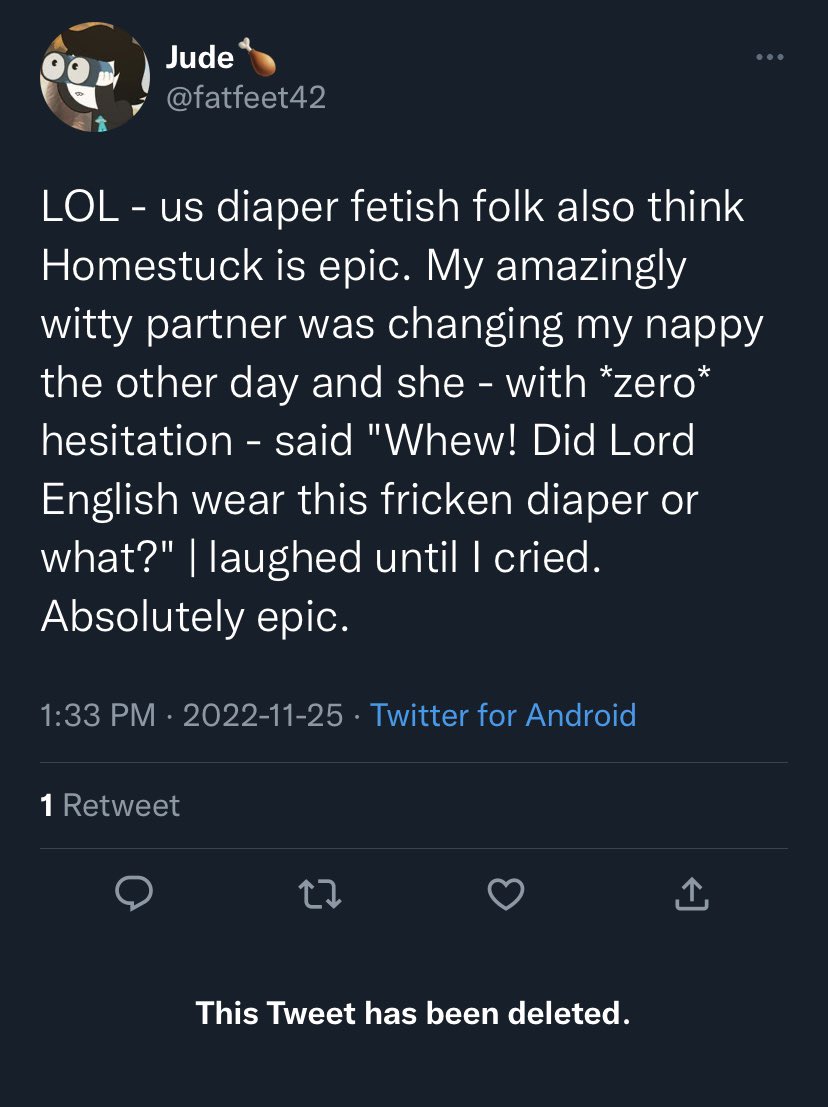
Task: Tap the 'This Tweet has been deleted' notice
Action: click(413, 1013)
